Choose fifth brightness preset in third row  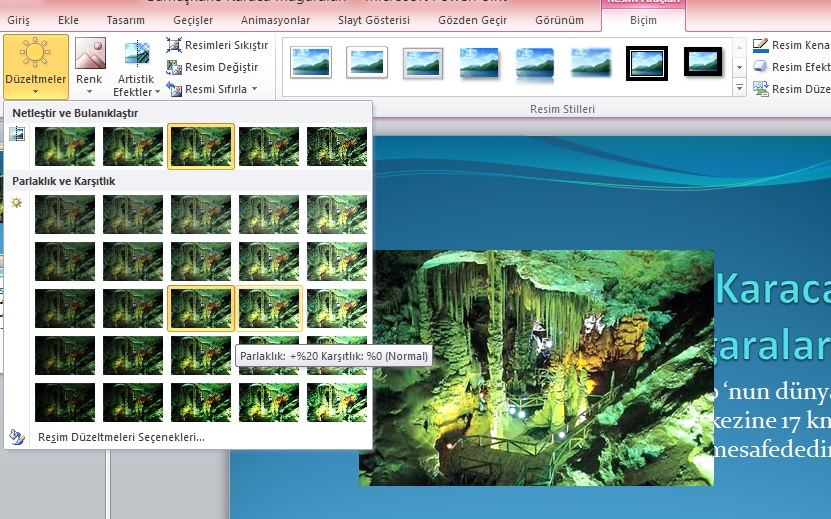pos(337,309)
